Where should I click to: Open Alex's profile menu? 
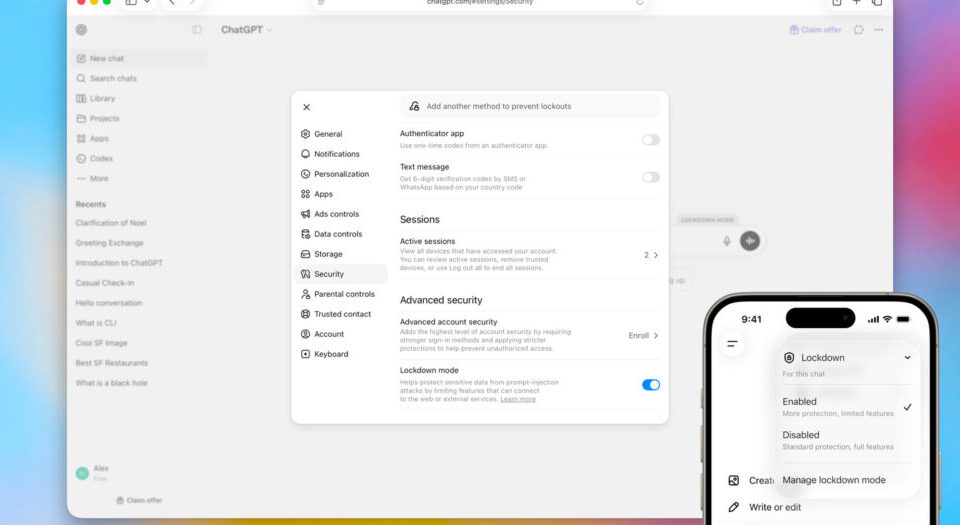[x=140, y=472]
